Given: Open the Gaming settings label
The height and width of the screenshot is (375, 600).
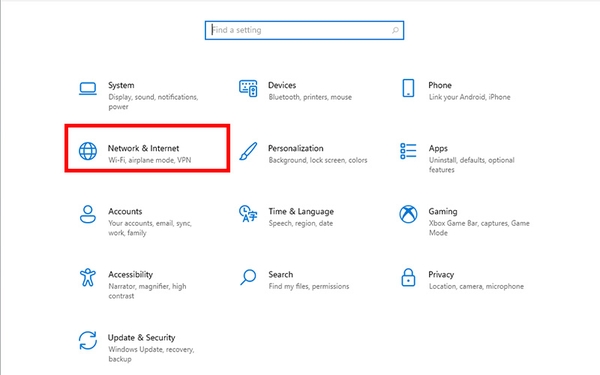Looking at the screenshot, I should tap(443, 212).
